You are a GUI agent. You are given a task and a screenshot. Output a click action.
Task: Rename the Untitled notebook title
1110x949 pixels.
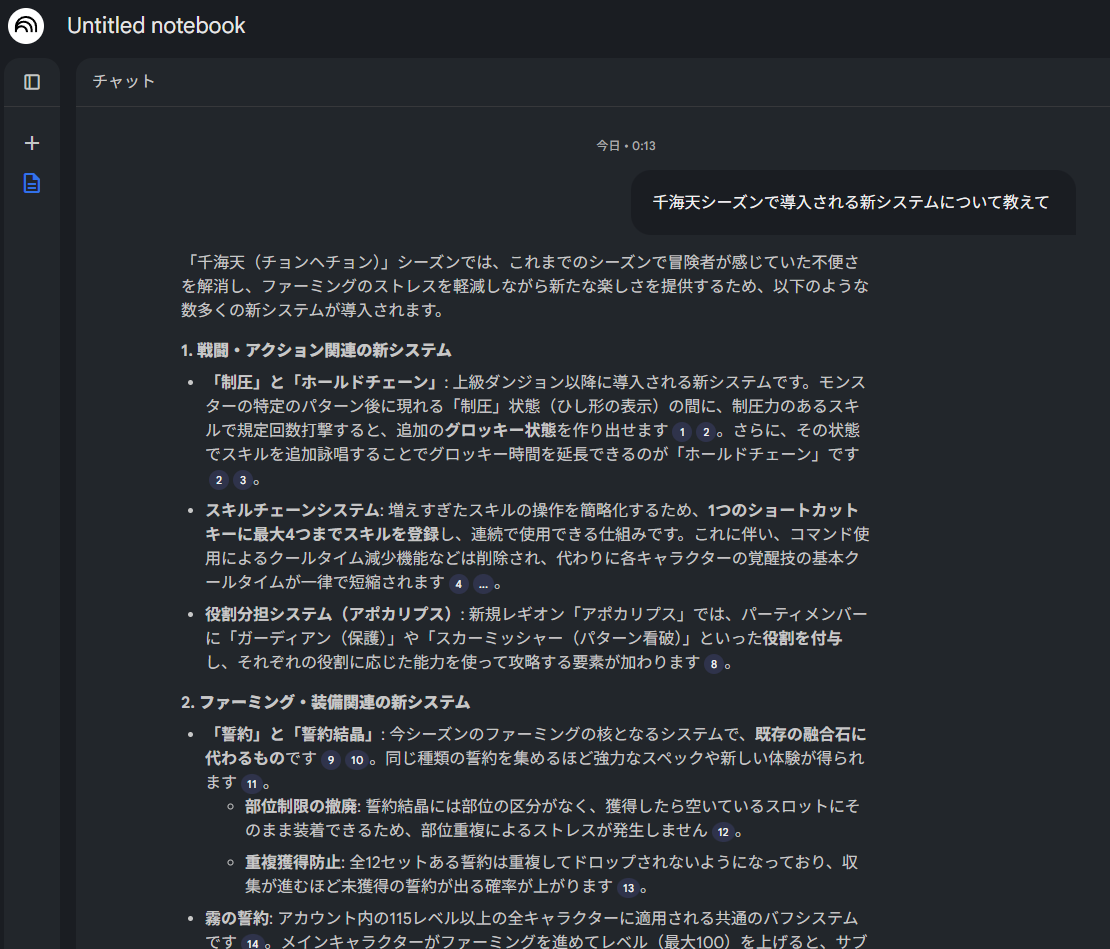click(x=156, y=26)
